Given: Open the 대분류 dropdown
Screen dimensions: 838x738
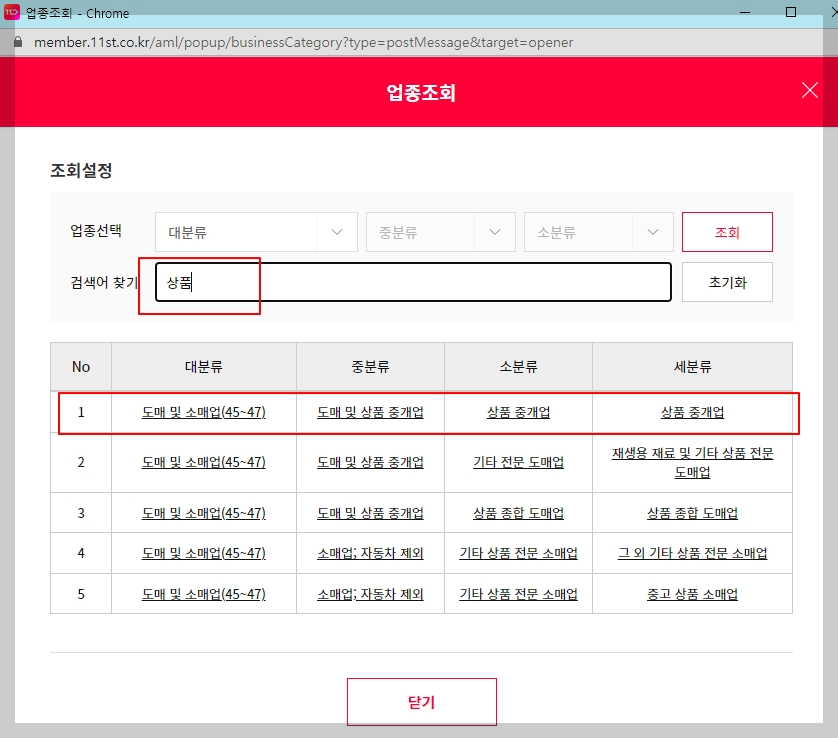Looking at the screenshot, I should click(x=256, y=232).
